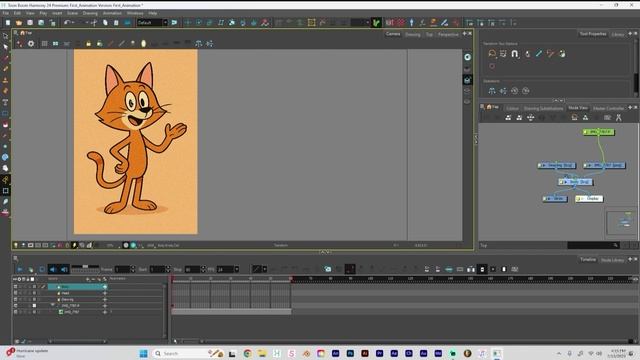Open the Windows menu
This screenshot has width=640, height=360.
click(135, 13)
